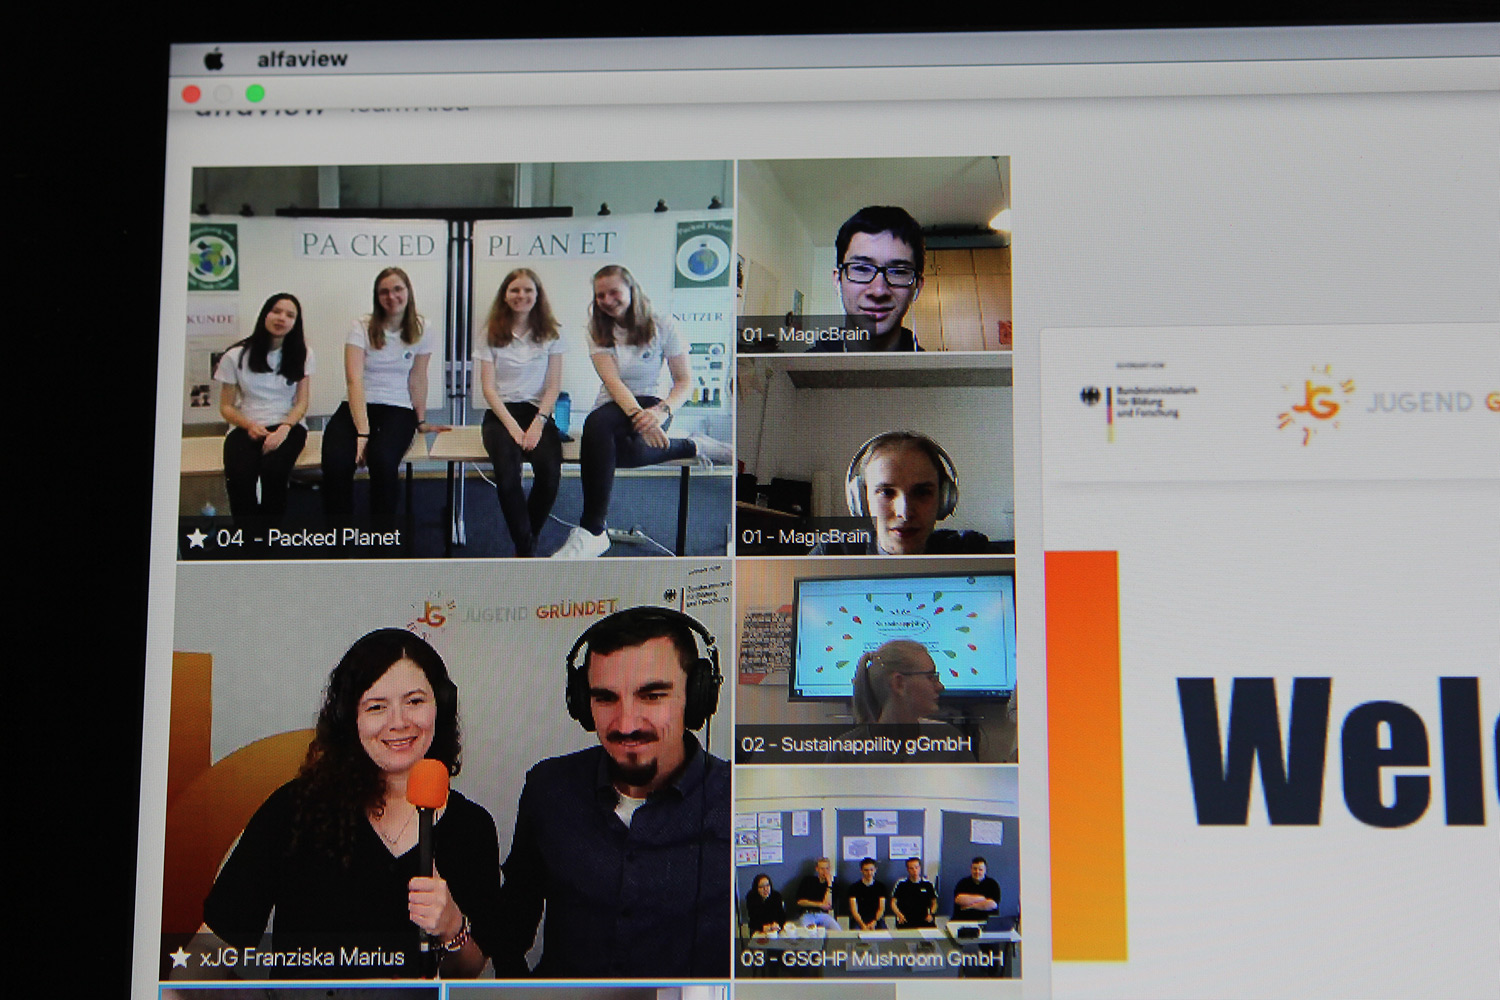The image size is (1500, 1000).
Task: Select the Packed Planet team video tile
Action: pyautogui.click(x=460, y=360)
